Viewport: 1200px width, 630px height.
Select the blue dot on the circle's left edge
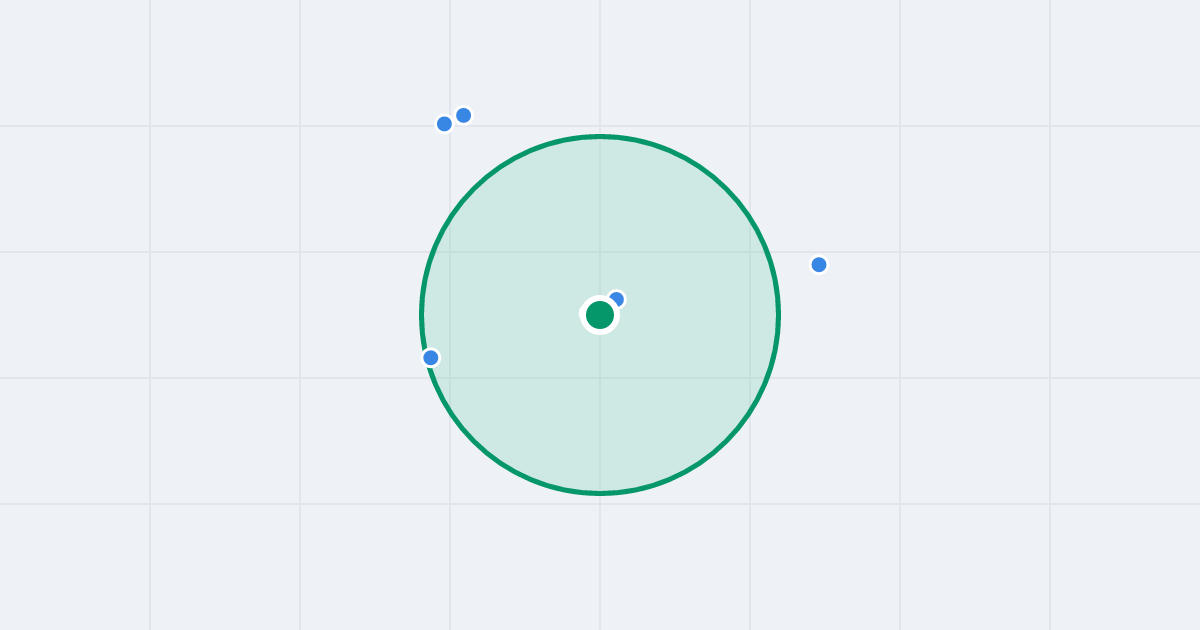[431, 358]
